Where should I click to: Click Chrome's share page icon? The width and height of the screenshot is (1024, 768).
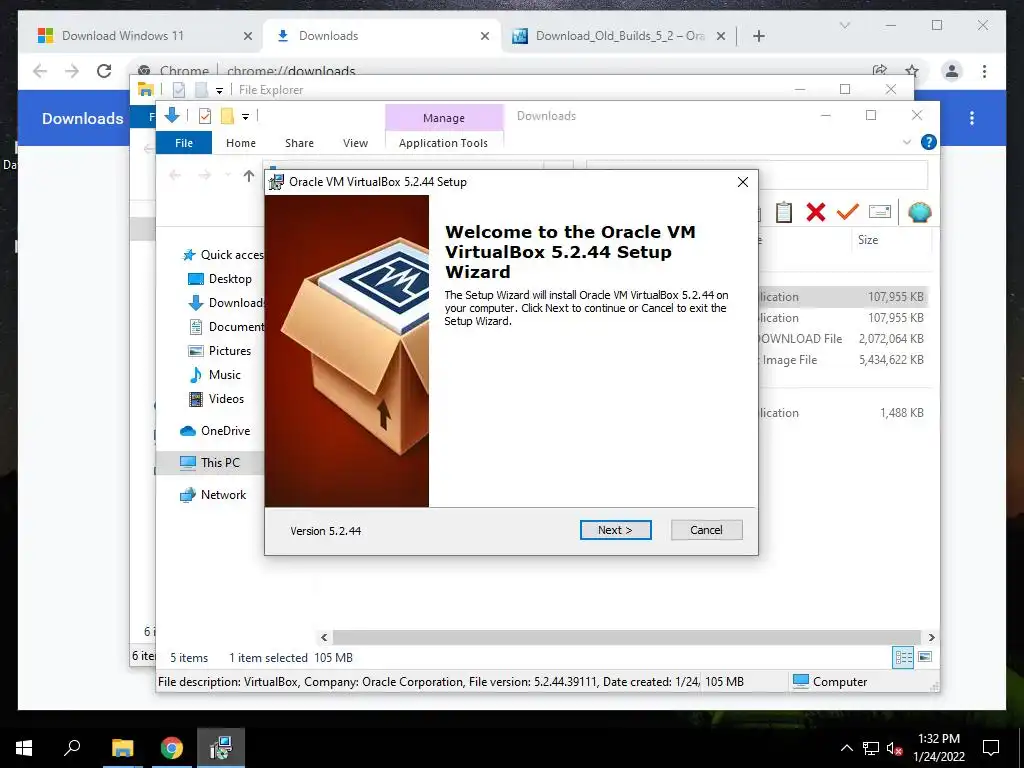880,71
